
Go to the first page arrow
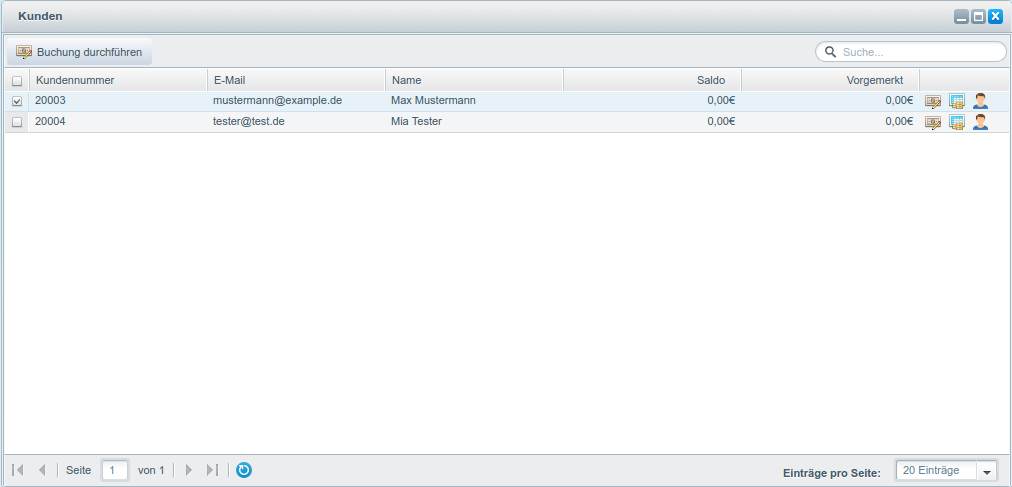coord(18,470)
